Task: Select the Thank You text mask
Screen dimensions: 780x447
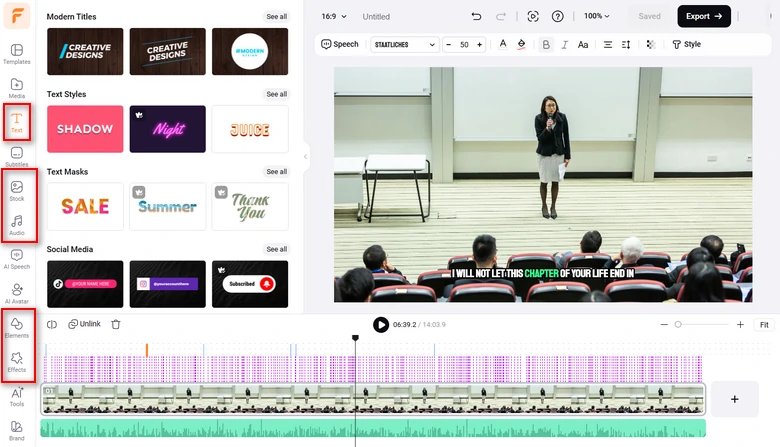Action: click(x=250, y=206)
